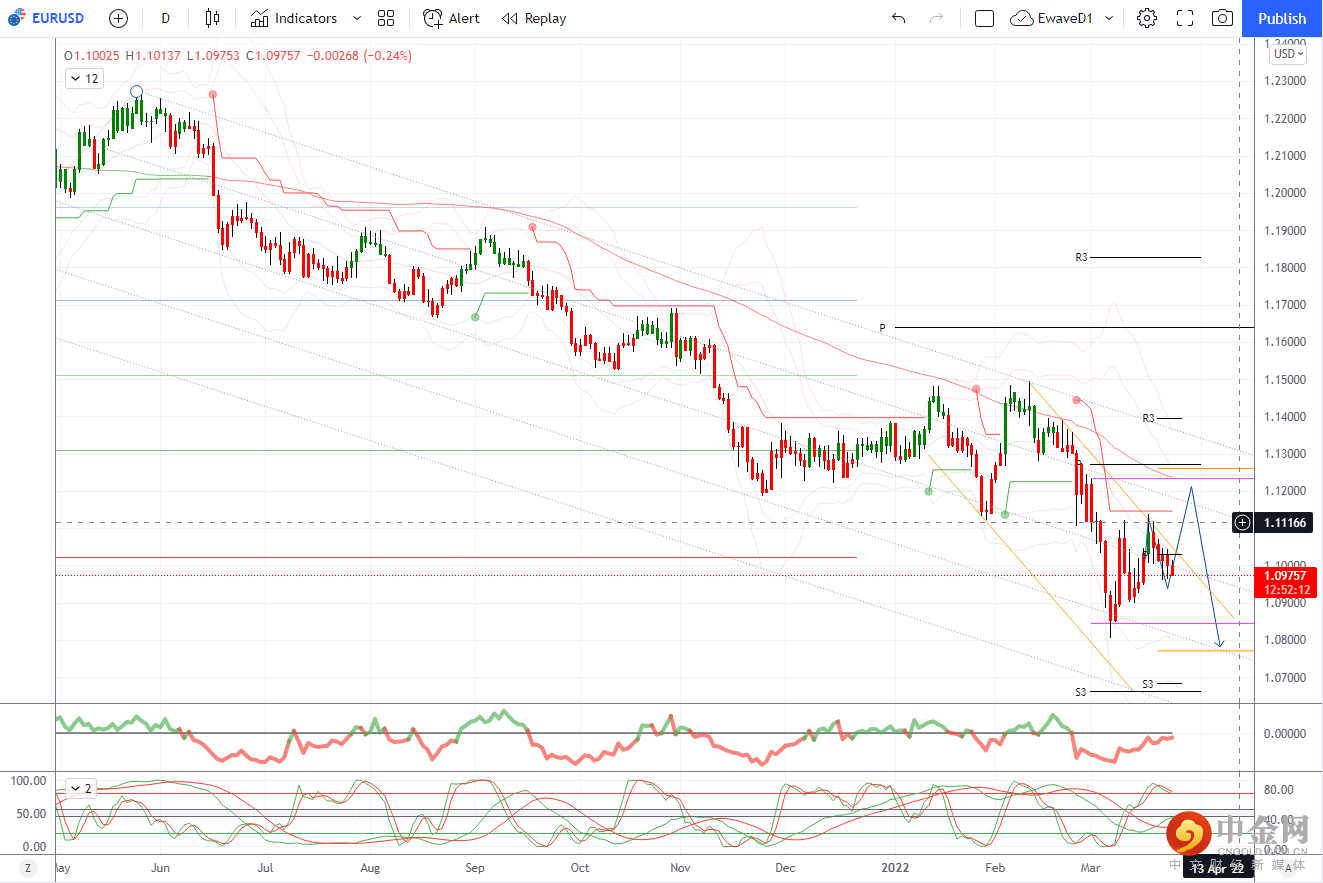The height and width of the screenshot is (883, 1323).
Task: Click the 13 Apr 22 date label
Action: pos(1217,868)
